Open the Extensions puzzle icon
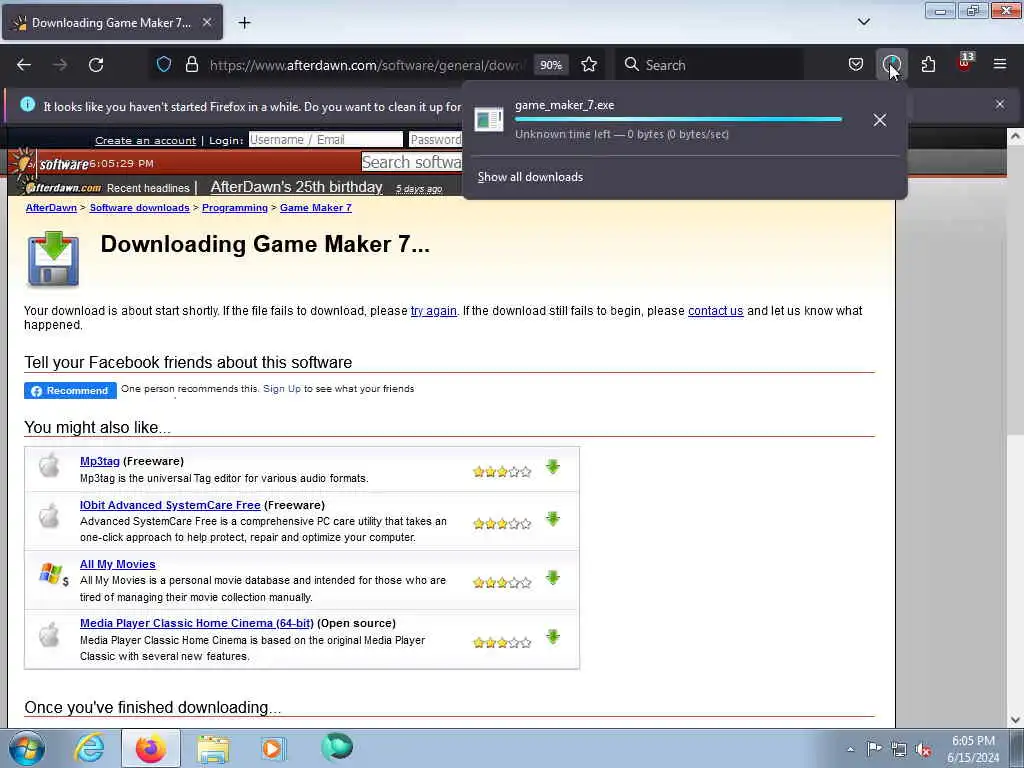 tap(928, 65)
